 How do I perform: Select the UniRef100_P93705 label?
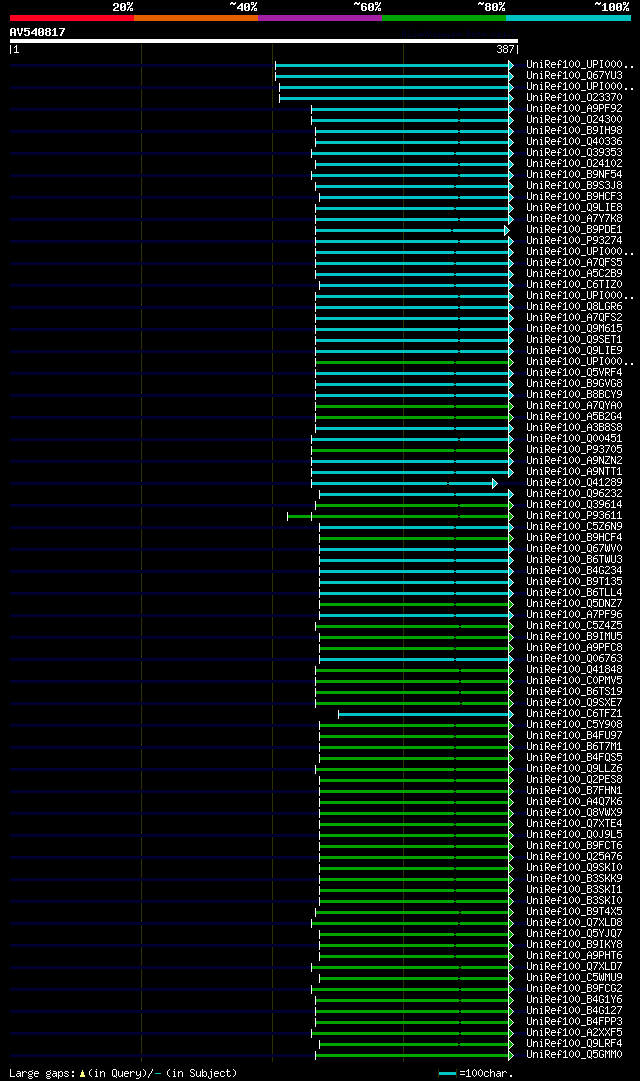574,449
